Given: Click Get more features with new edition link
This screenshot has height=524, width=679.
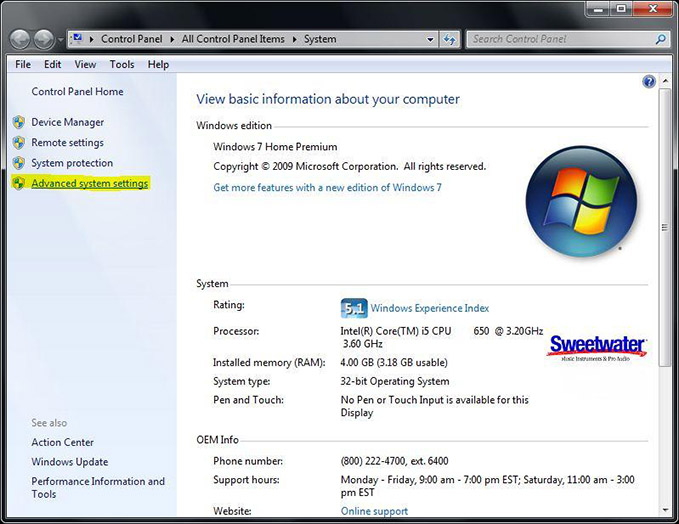Looking at the screenshot, I should pyautogui.click(x=327, y=188).
